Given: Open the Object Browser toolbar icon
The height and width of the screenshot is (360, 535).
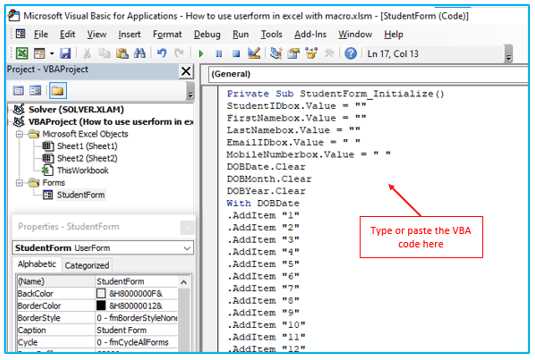Looking at the screenshot, I should pyautogui.click(x=311, y=53).
